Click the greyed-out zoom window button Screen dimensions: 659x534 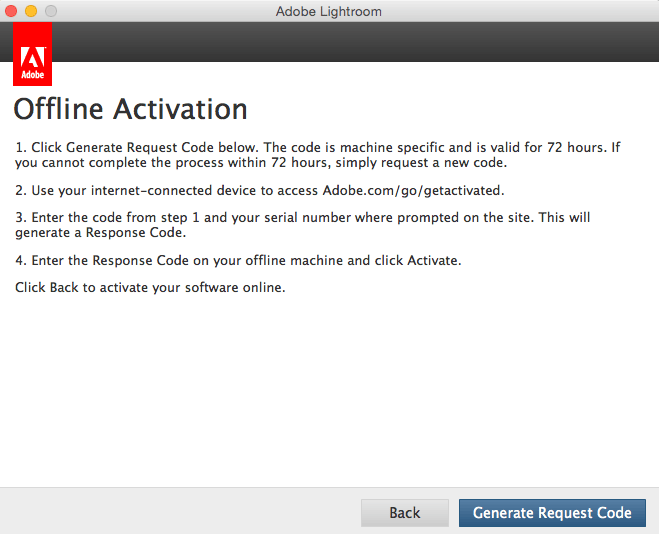(x=51, y=11)
